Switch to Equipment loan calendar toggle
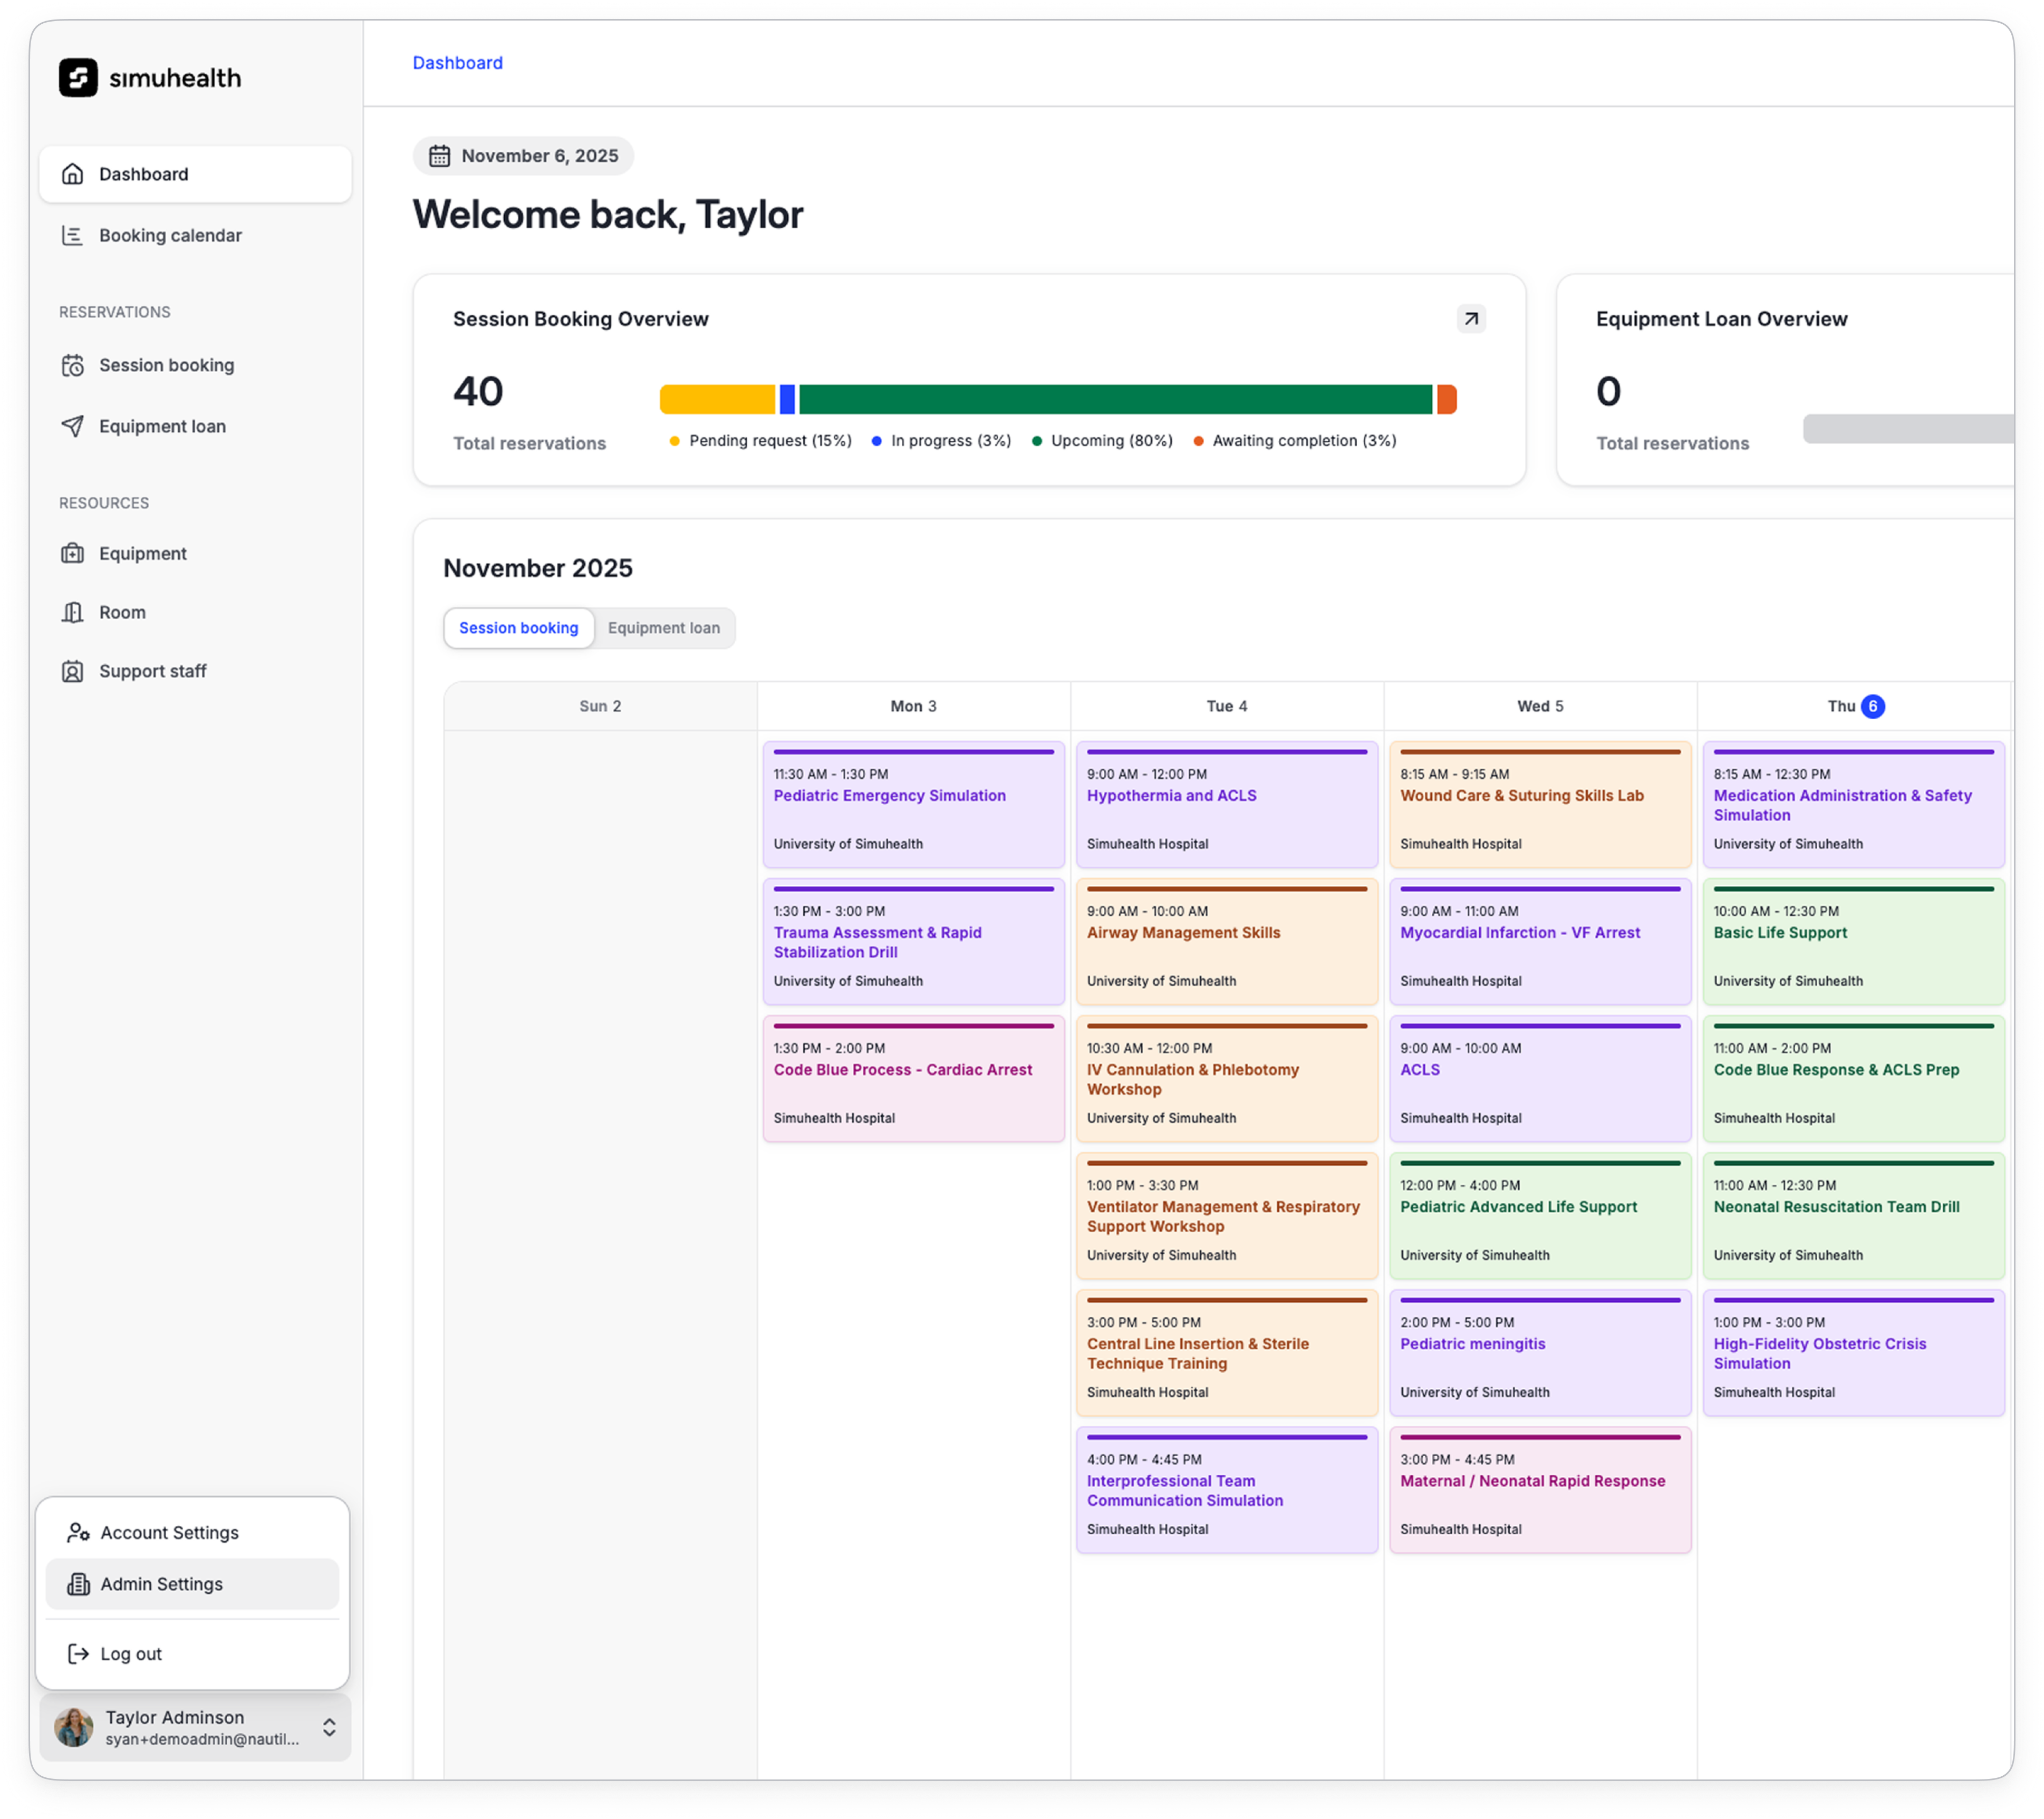The image size is (2044, 1819). click(x=663, y=628)
